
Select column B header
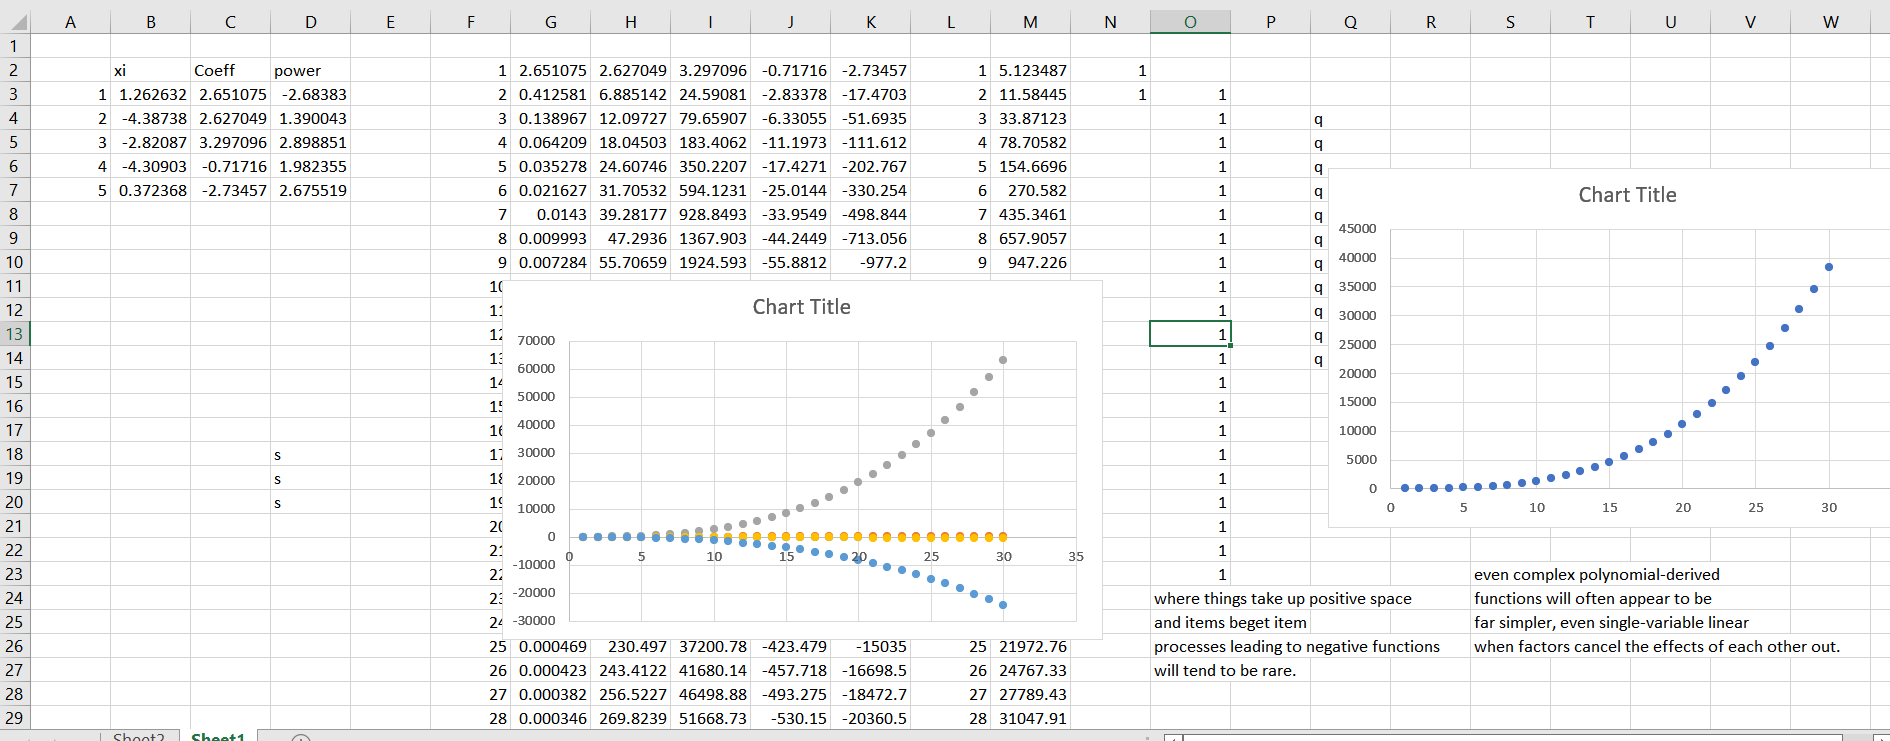[150, 22]
